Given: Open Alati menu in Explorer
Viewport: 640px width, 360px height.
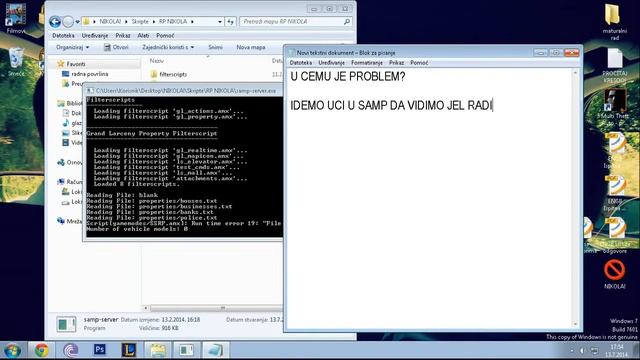Looking at the screenshot, I should click(x=143, y=36).
